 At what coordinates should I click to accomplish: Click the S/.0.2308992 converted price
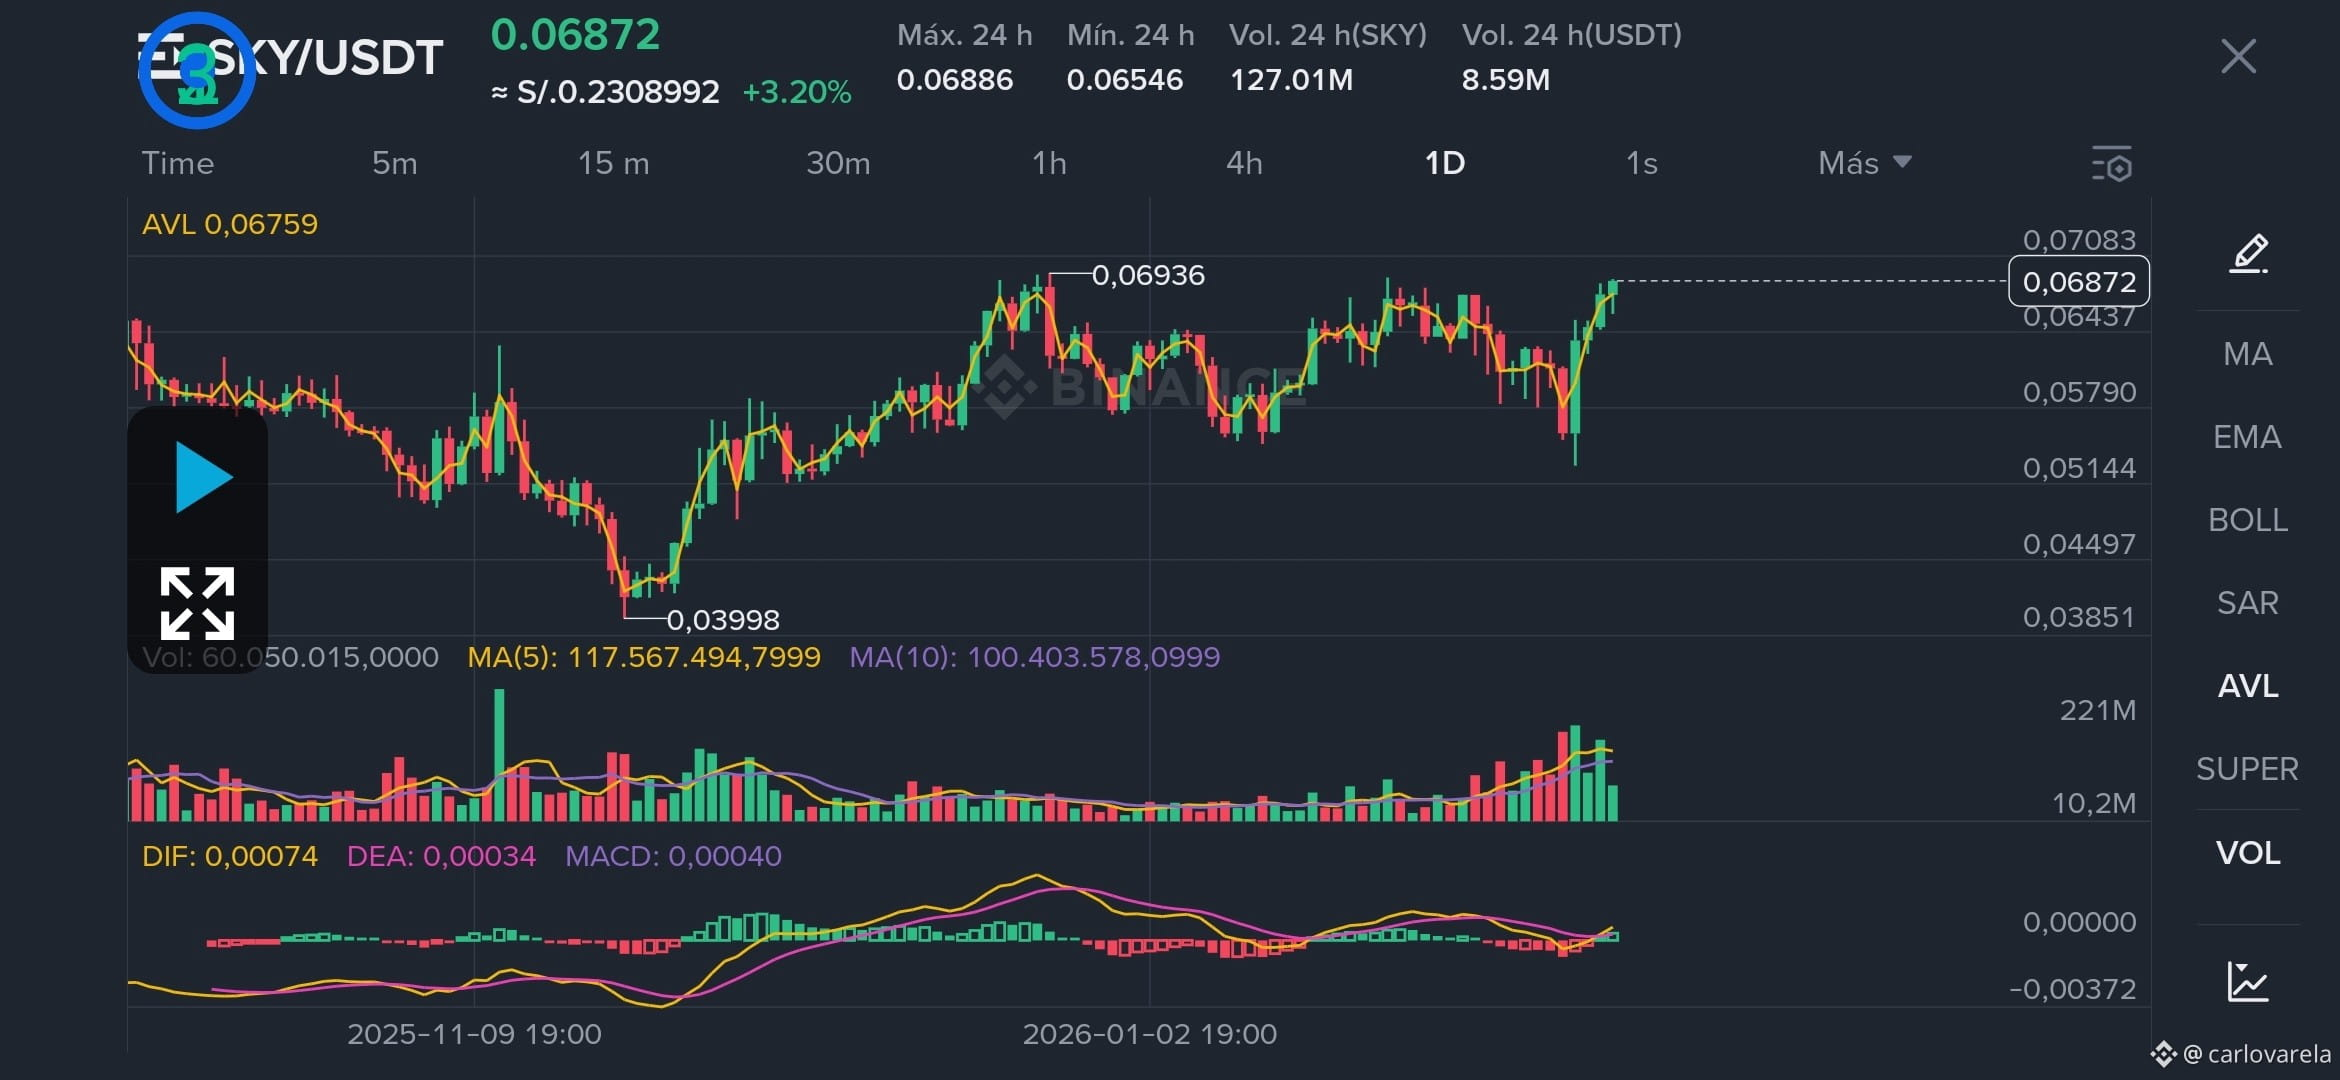pyautogui.click(x=605, y=92)
